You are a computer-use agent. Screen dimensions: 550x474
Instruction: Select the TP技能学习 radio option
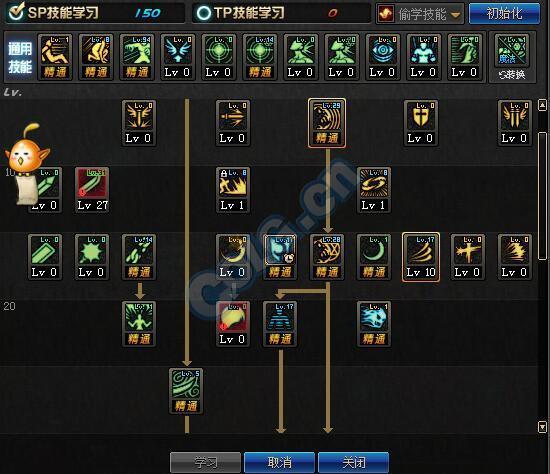[203, 13]
